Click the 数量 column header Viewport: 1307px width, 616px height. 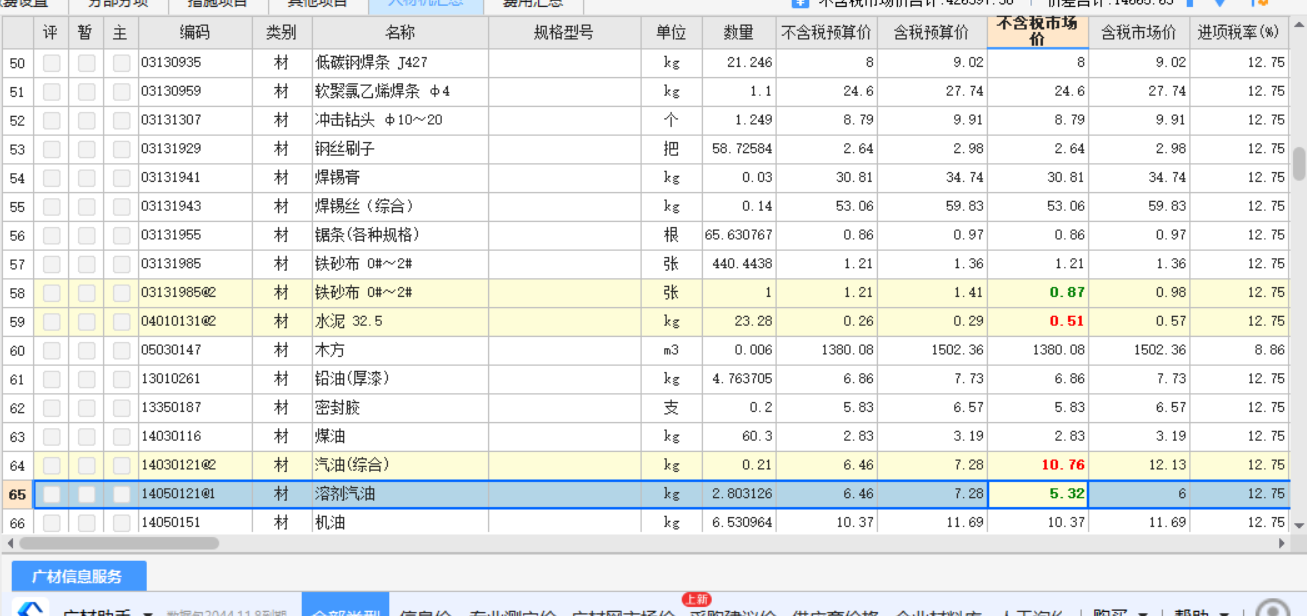(x=739, y=33)
